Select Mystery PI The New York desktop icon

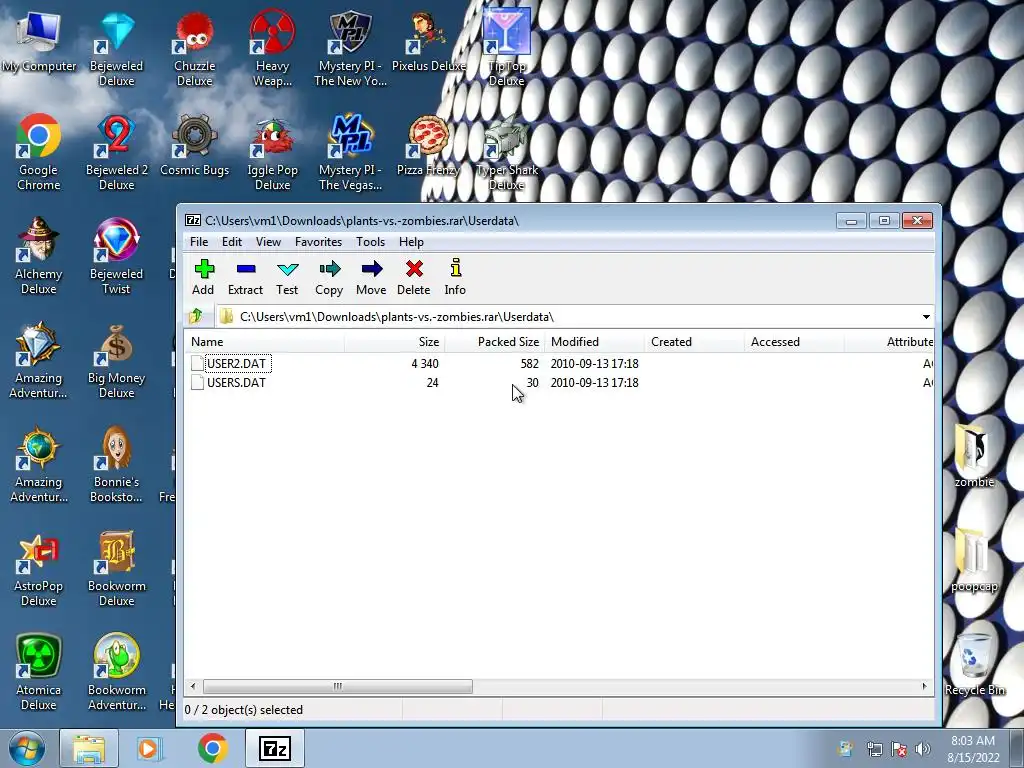(x=351, y=50)
